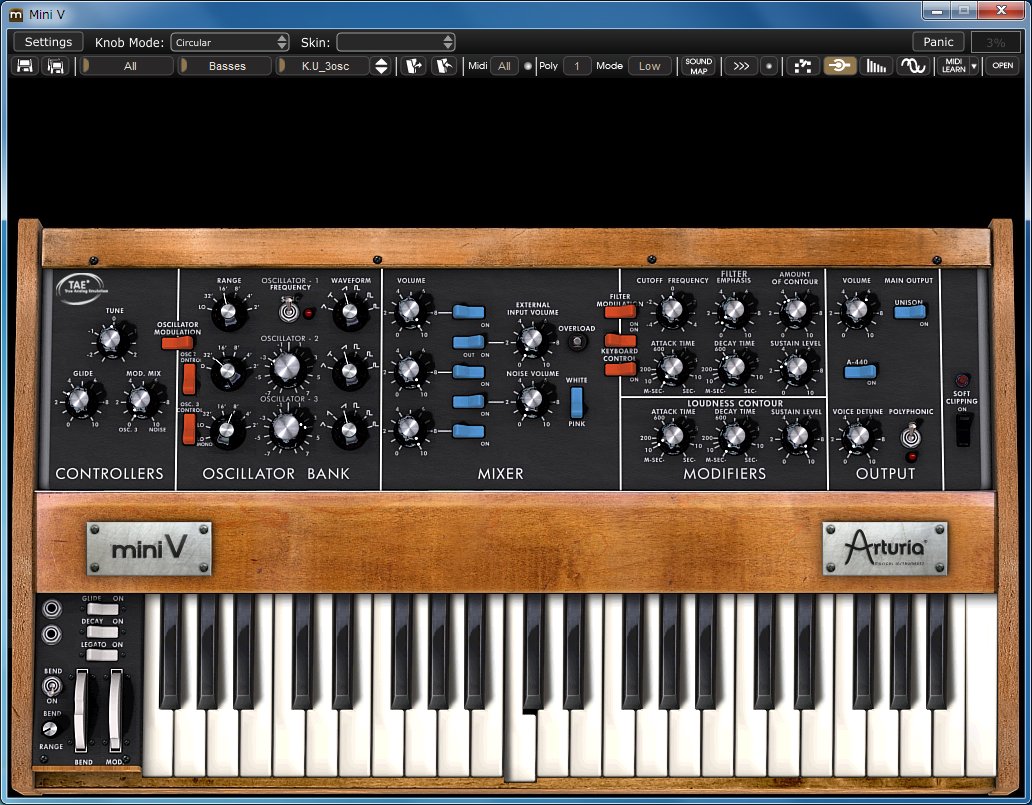Screen dimensions: 1032x805
Task: Open the All preset bank selector
Action: point(127,66)
